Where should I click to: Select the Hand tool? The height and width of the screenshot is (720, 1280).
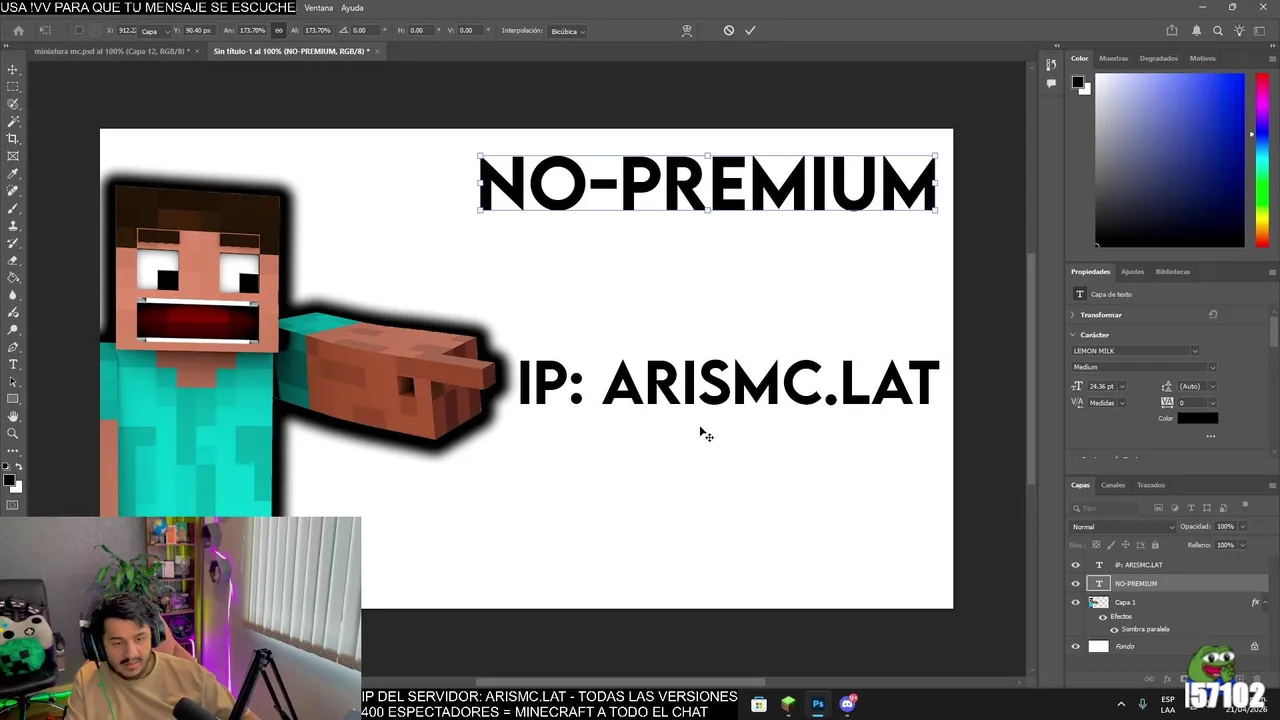(x=13, y=416)
